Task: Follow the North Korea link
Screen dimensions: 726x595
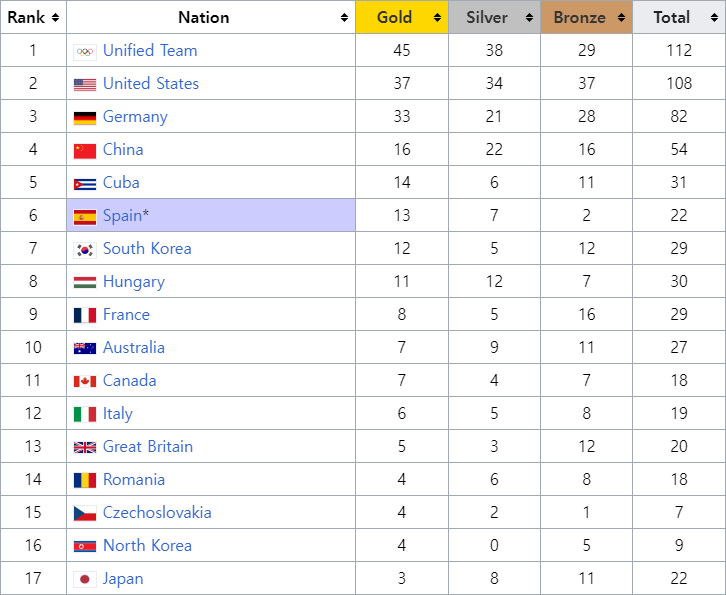Action: (147, 546)
